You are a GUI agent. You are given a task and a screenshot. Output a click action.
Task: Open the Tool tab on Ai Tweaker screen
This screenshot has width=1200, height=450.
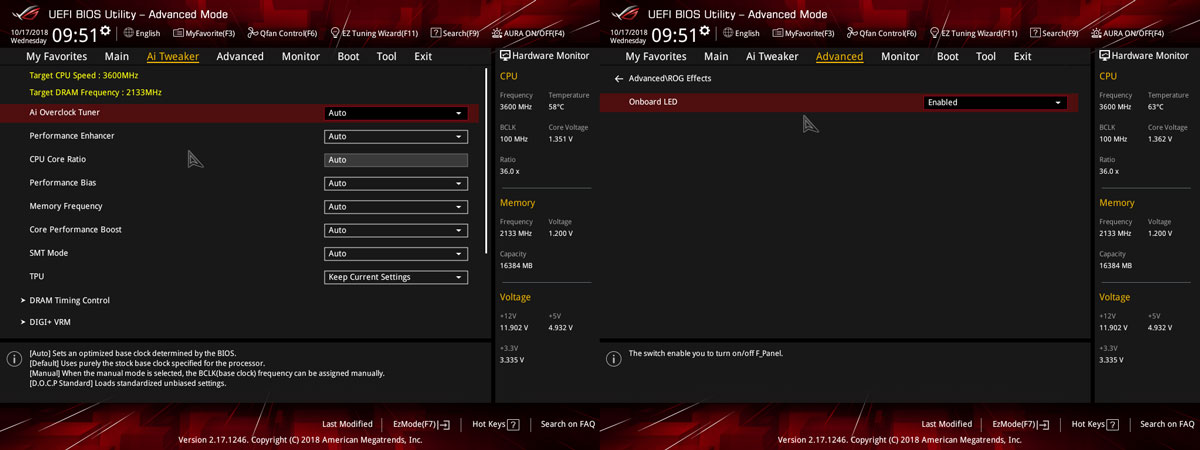coord(387,56)
